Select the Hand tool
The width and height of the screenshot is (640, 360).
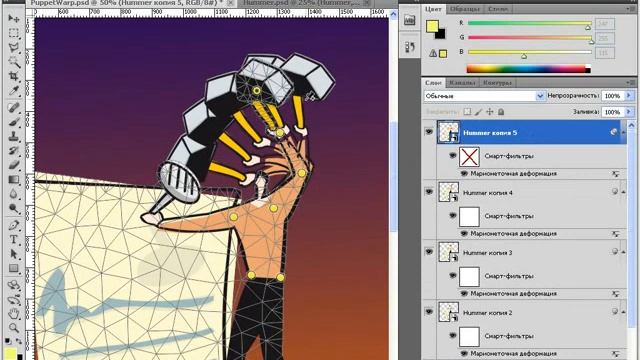tap(13, 314)
